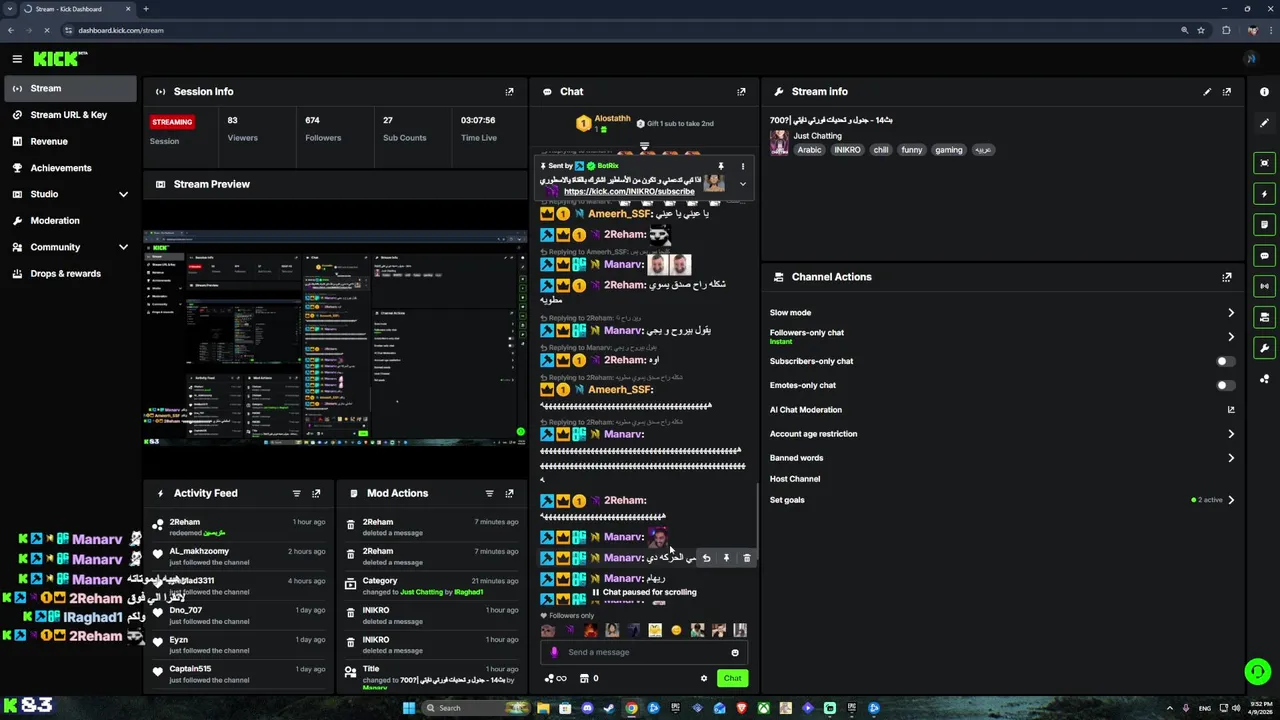The width and height of the screenshot is (1280, 720).
Task: Click the Chrome address bar URL
Action: 121,30
